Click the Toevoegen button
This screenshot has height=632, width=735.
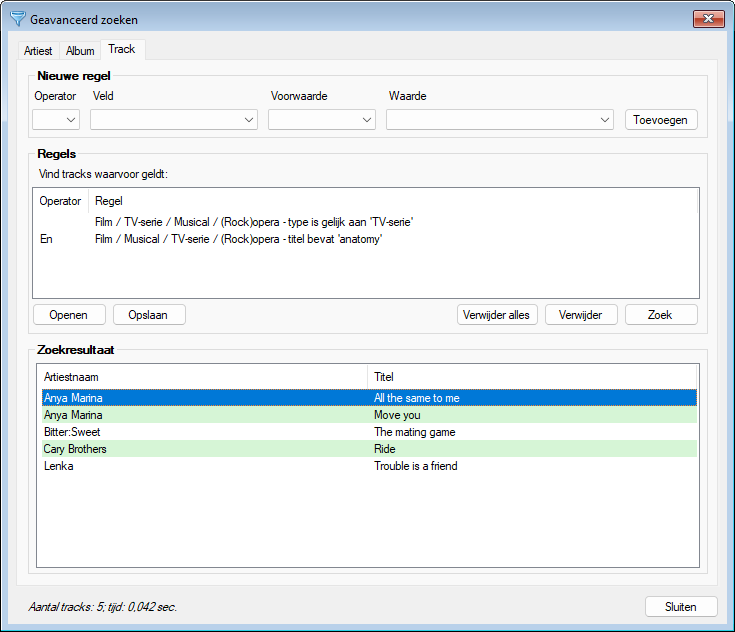tap(661, 120)
